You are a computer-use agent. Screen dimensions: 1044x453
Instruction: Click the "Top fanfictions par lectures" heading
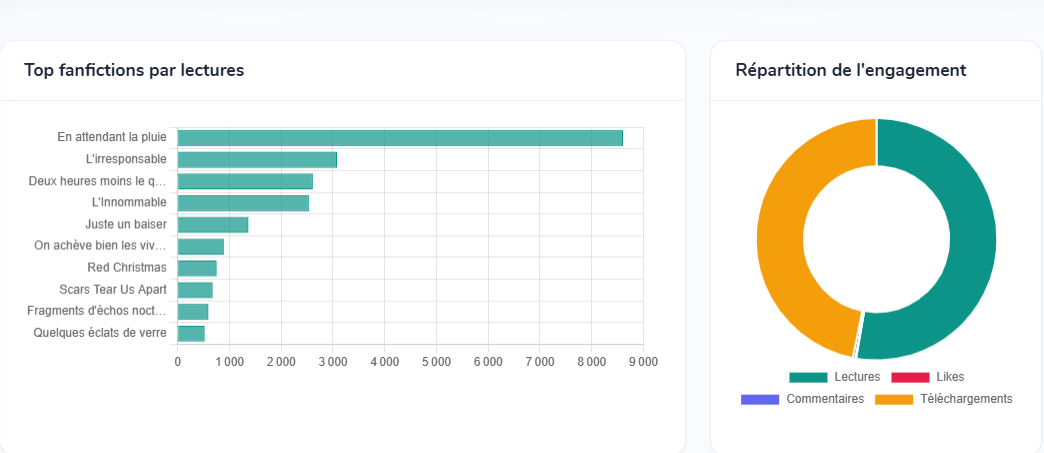point(134,70)
